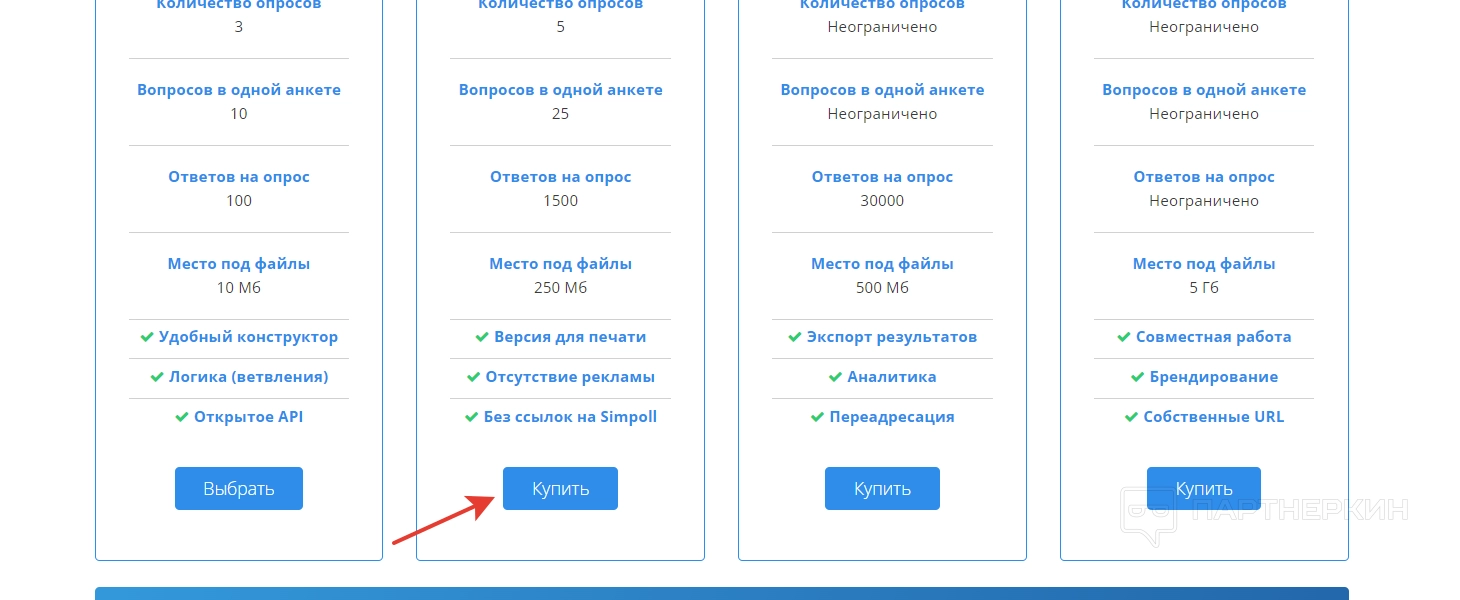Click Место под файлы heading with 5 Гб
The height and width of the screenshot is (600, 1460).
(x=1204, y=264)
